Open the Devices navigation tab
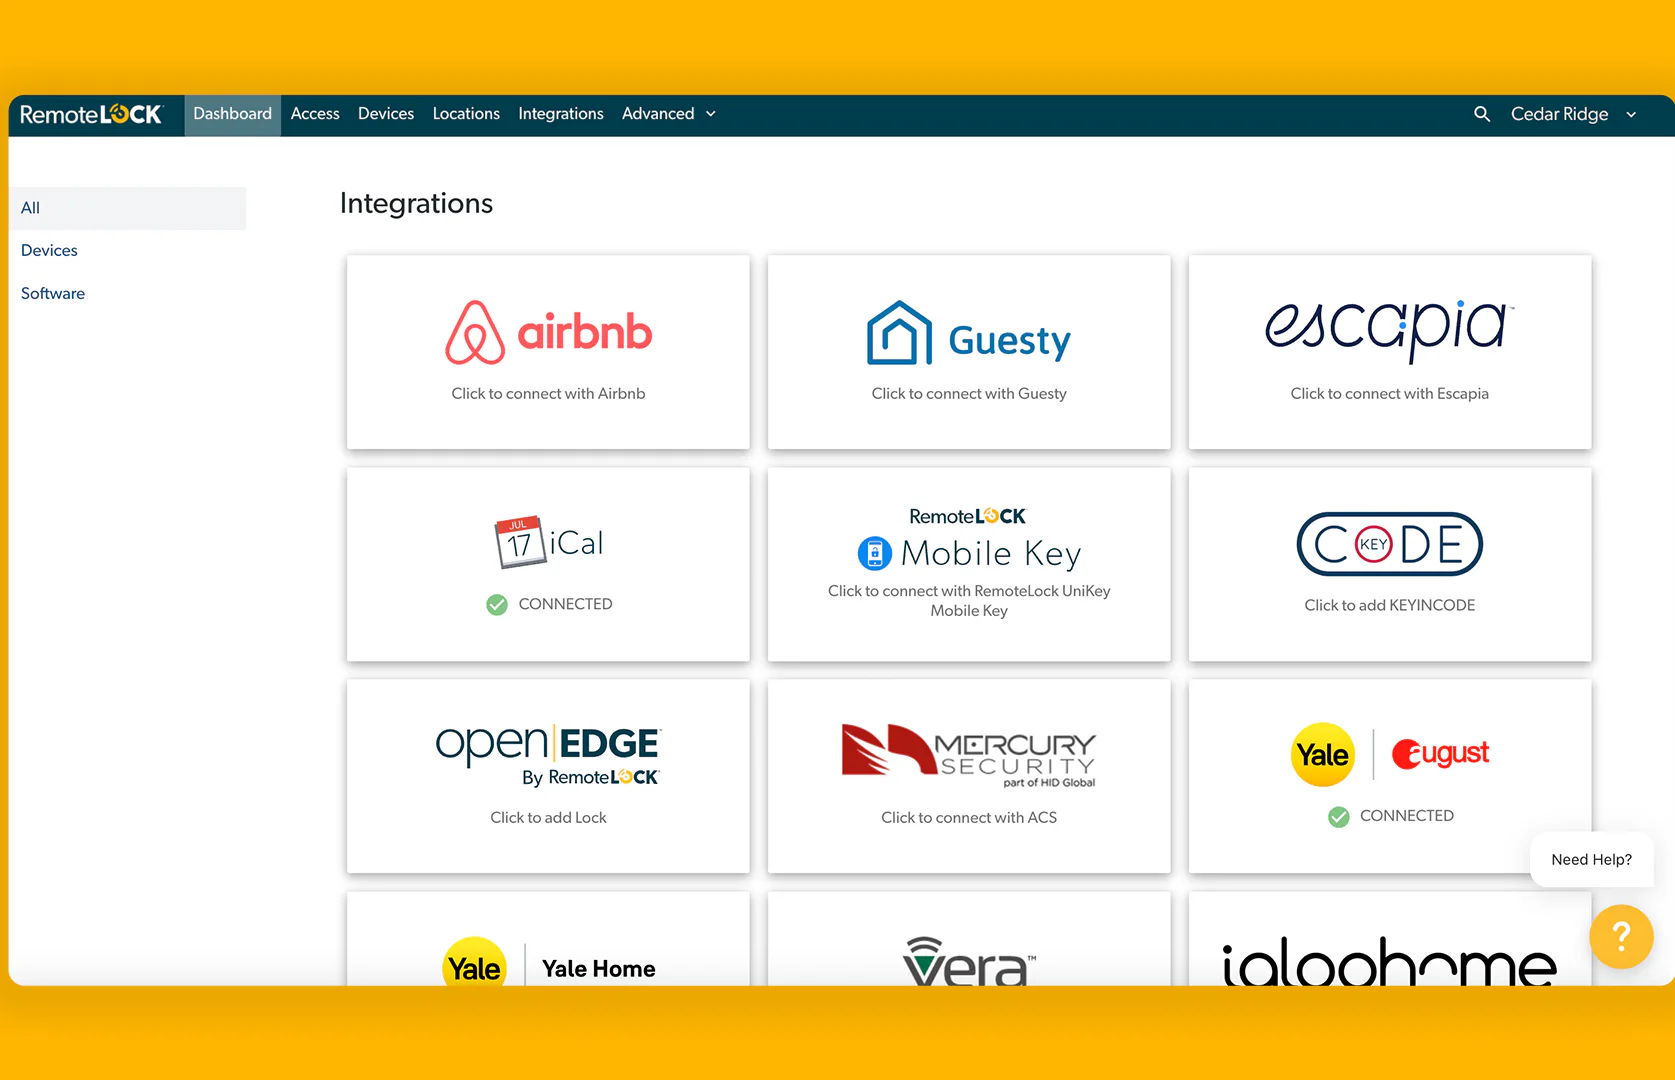The width and height of the screenshot is (1675, 1080). click(x=386, y=114)
